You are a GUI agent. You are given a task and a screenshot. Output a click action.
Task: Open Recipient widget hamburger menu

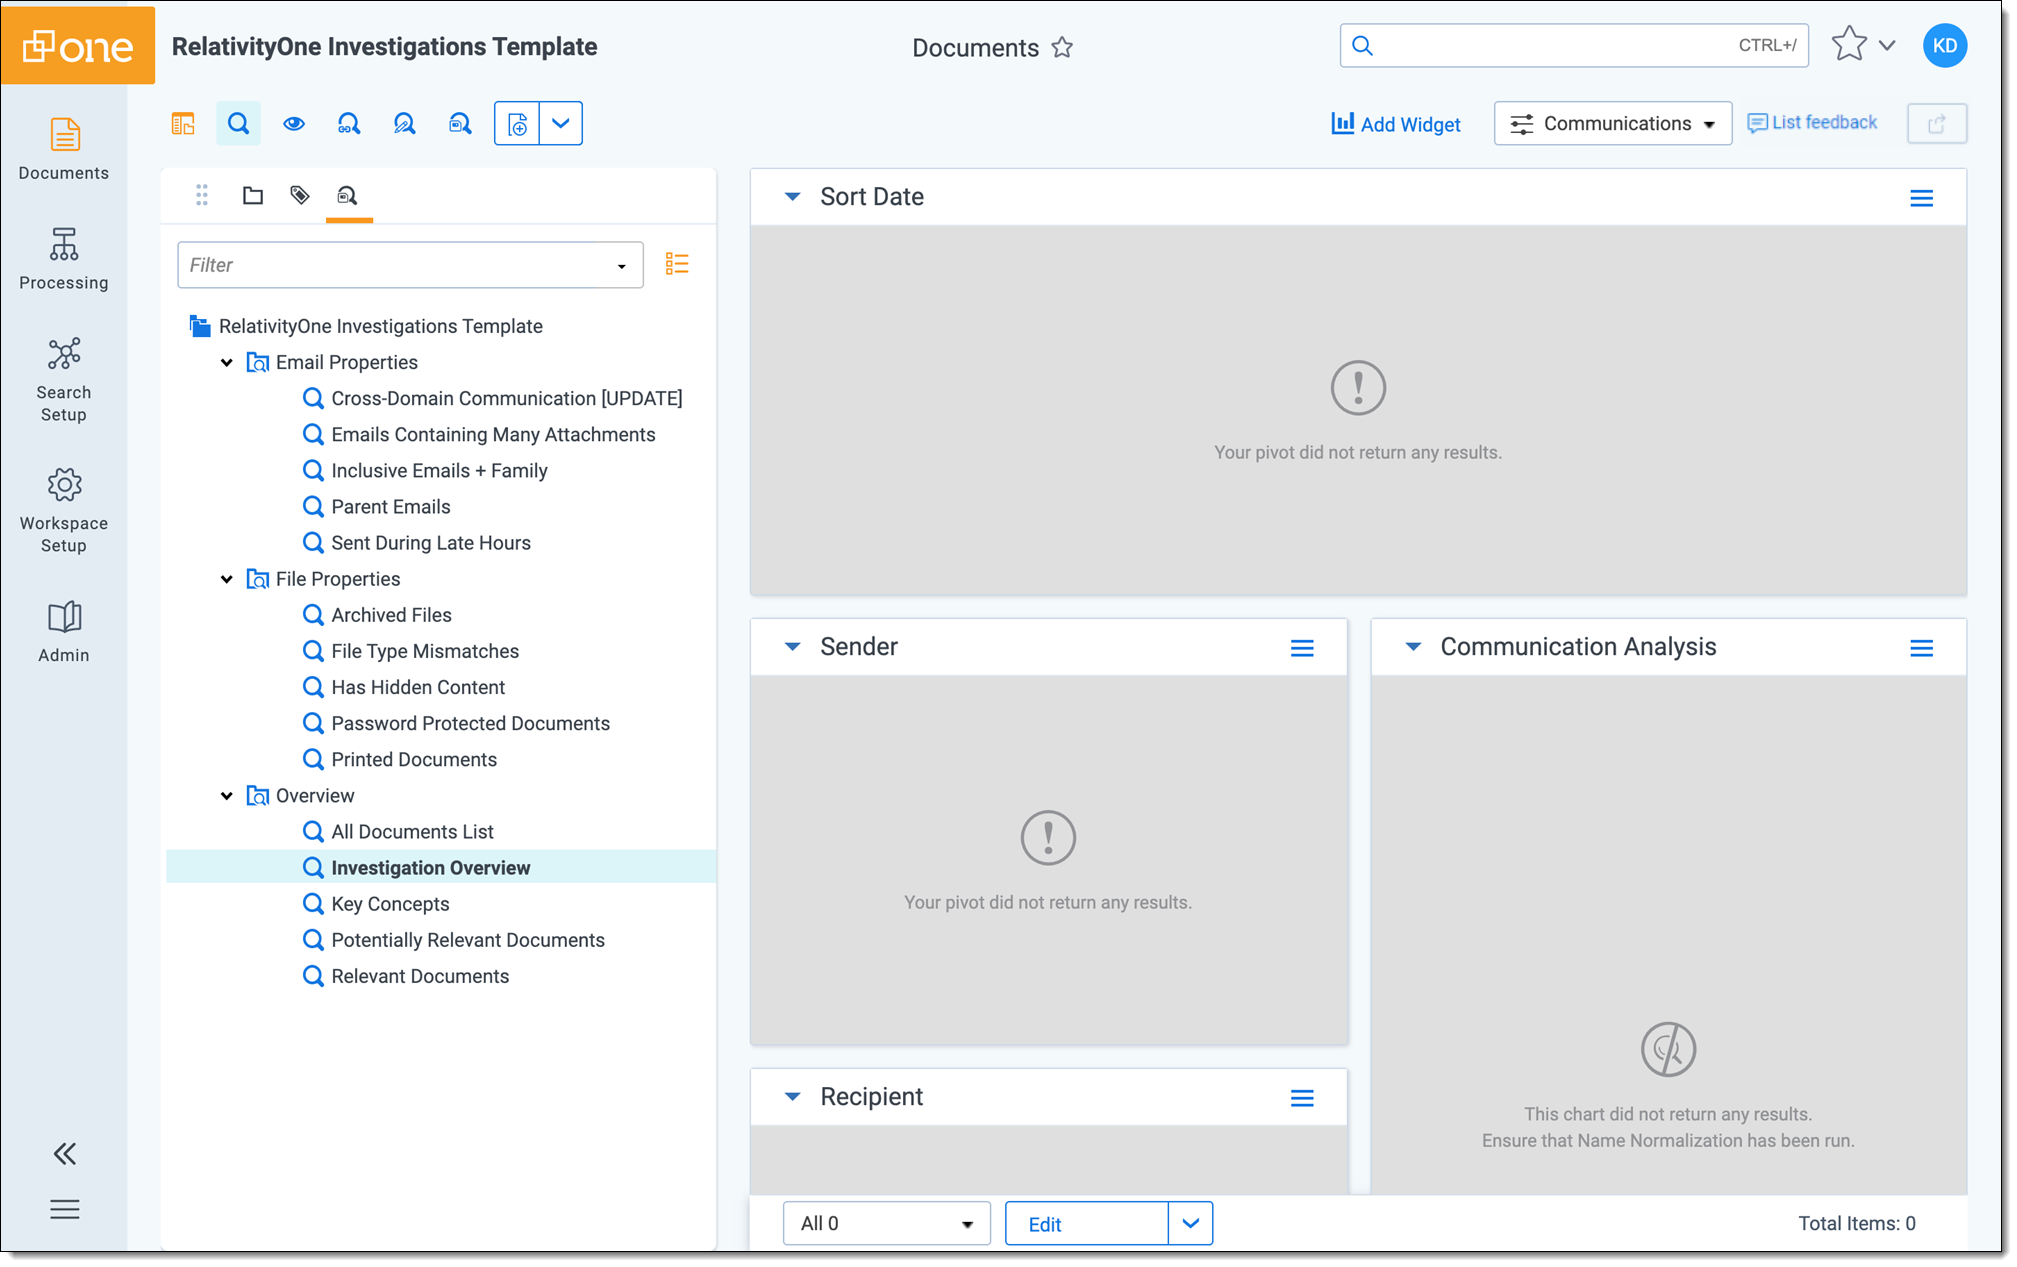click(x=1302, y=1098)
